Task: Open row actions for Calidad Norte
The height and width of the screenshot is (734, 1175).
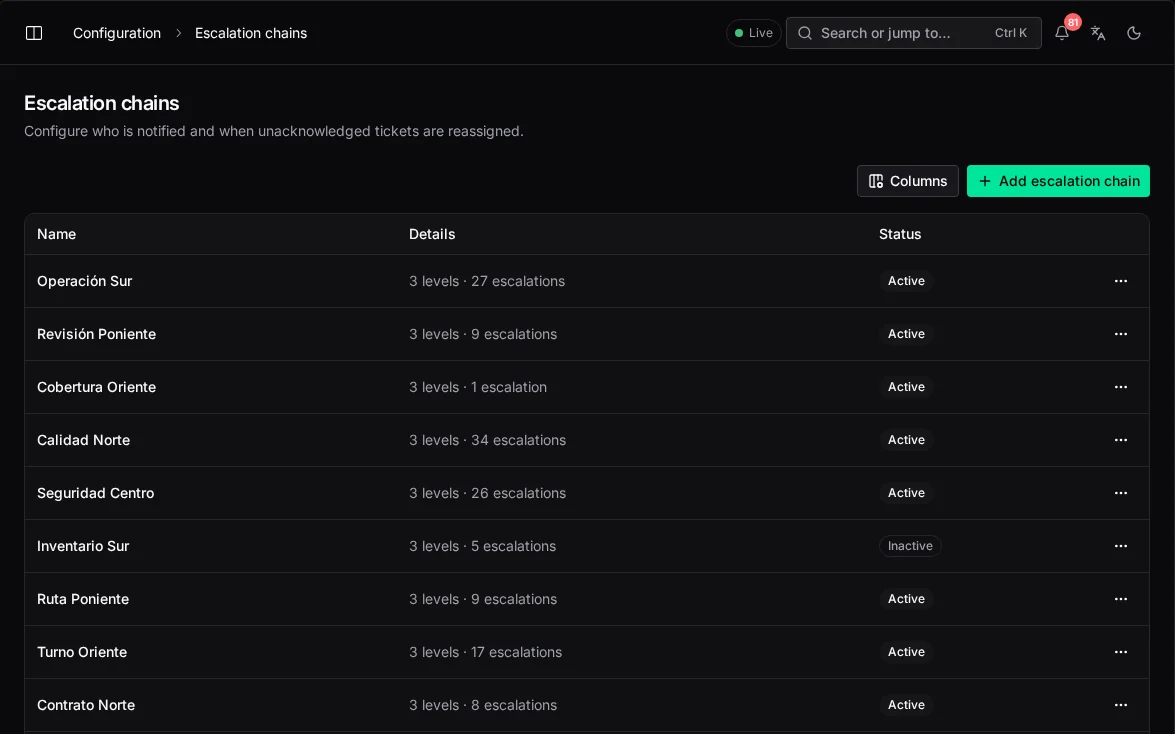Action: click(x=1120, y=440)
